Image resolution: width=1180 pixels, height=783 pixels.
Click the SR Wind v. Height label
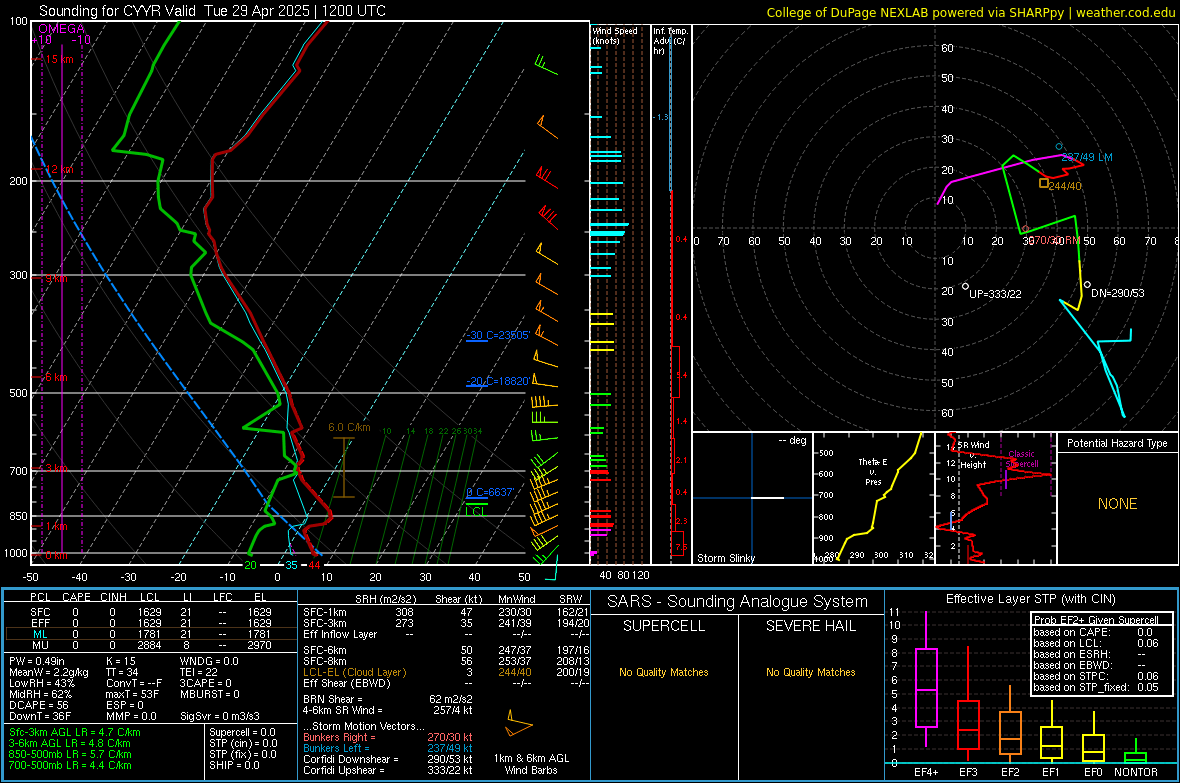pyautogui.click(x=973, y=455)
